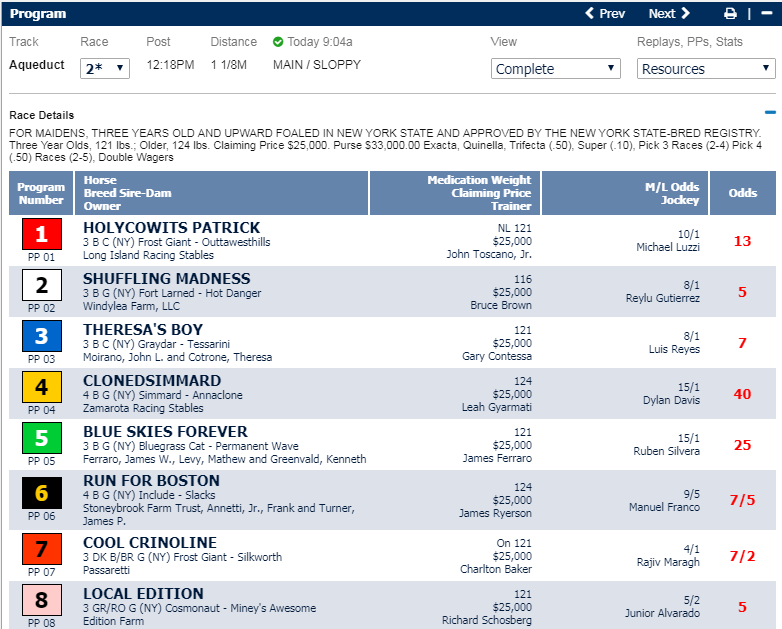The width and height of the screenshot is (782, 629).
Task: Expand the Resources dropdown
Action: tap(706, 69)
